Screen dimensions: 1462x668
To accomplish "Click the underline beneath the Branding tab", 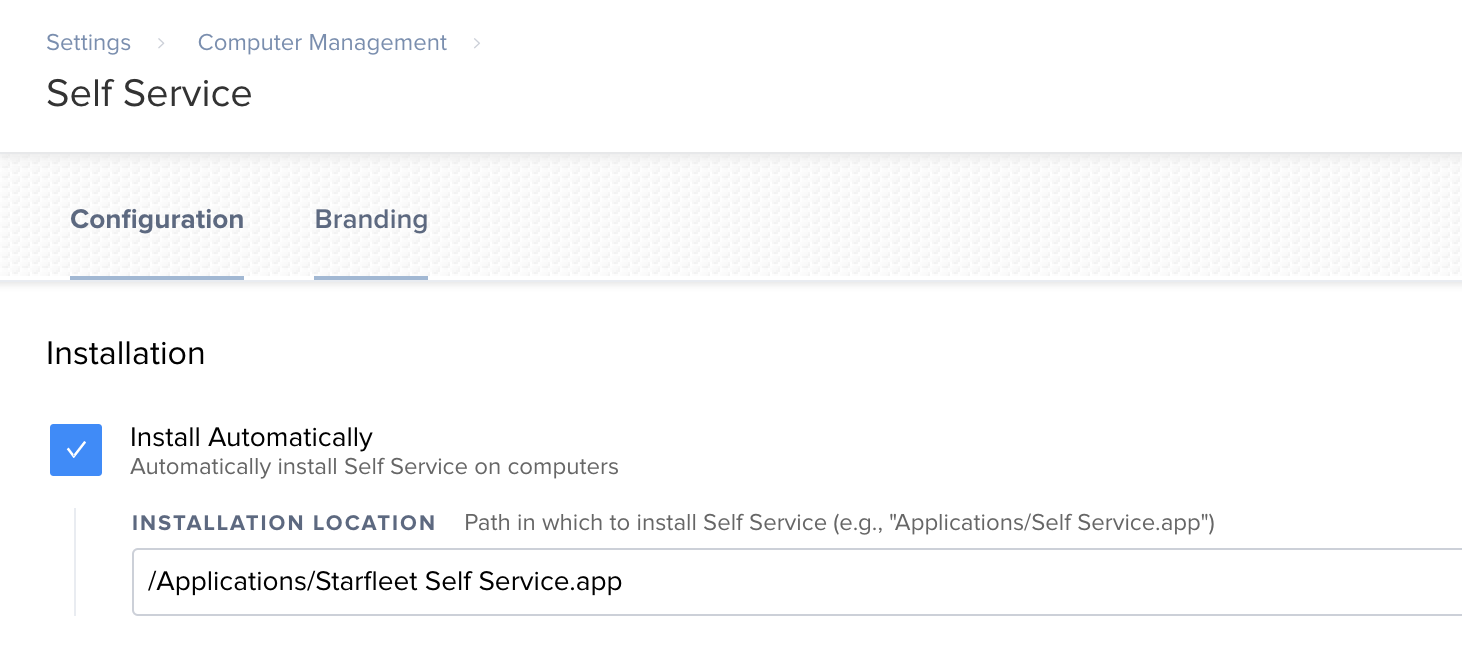I will (371, 277).
